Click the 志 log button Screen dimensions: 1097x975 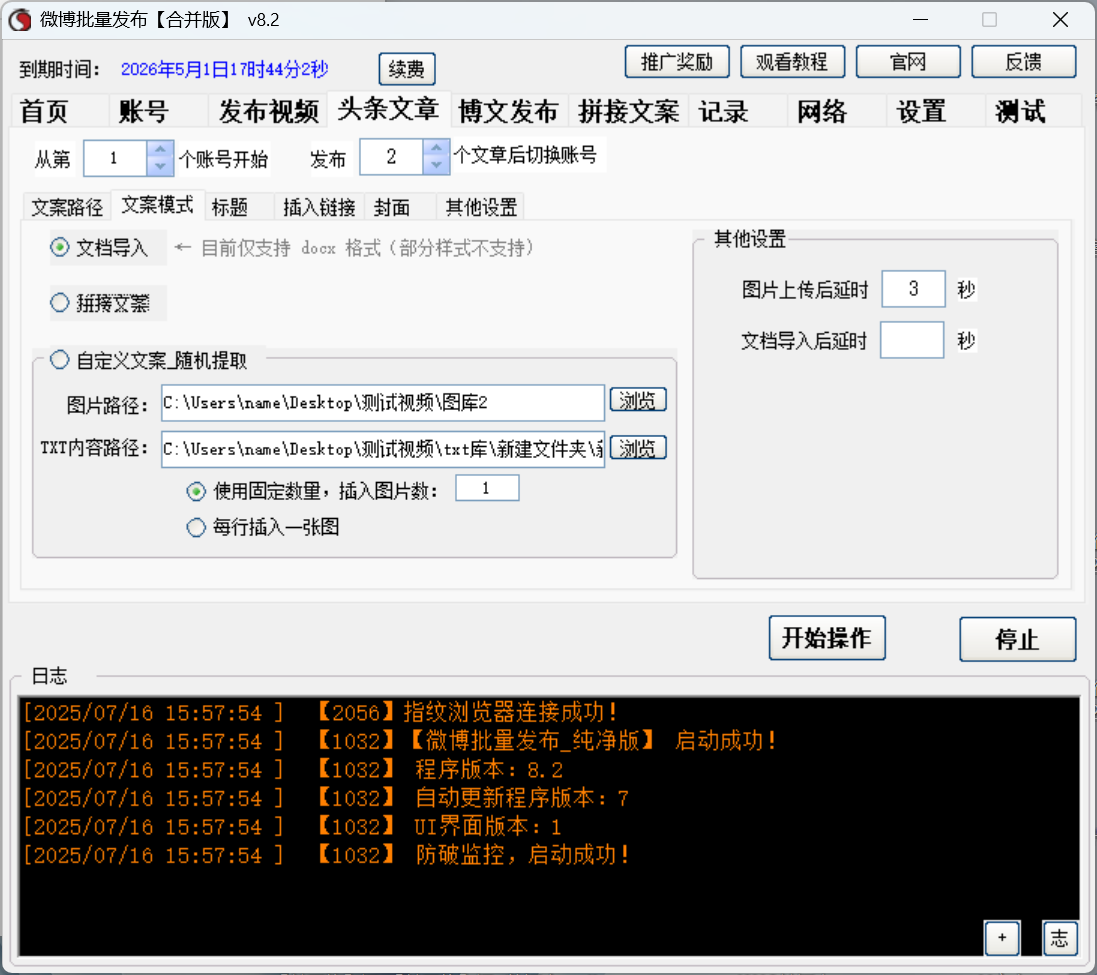coord(1059,938)
